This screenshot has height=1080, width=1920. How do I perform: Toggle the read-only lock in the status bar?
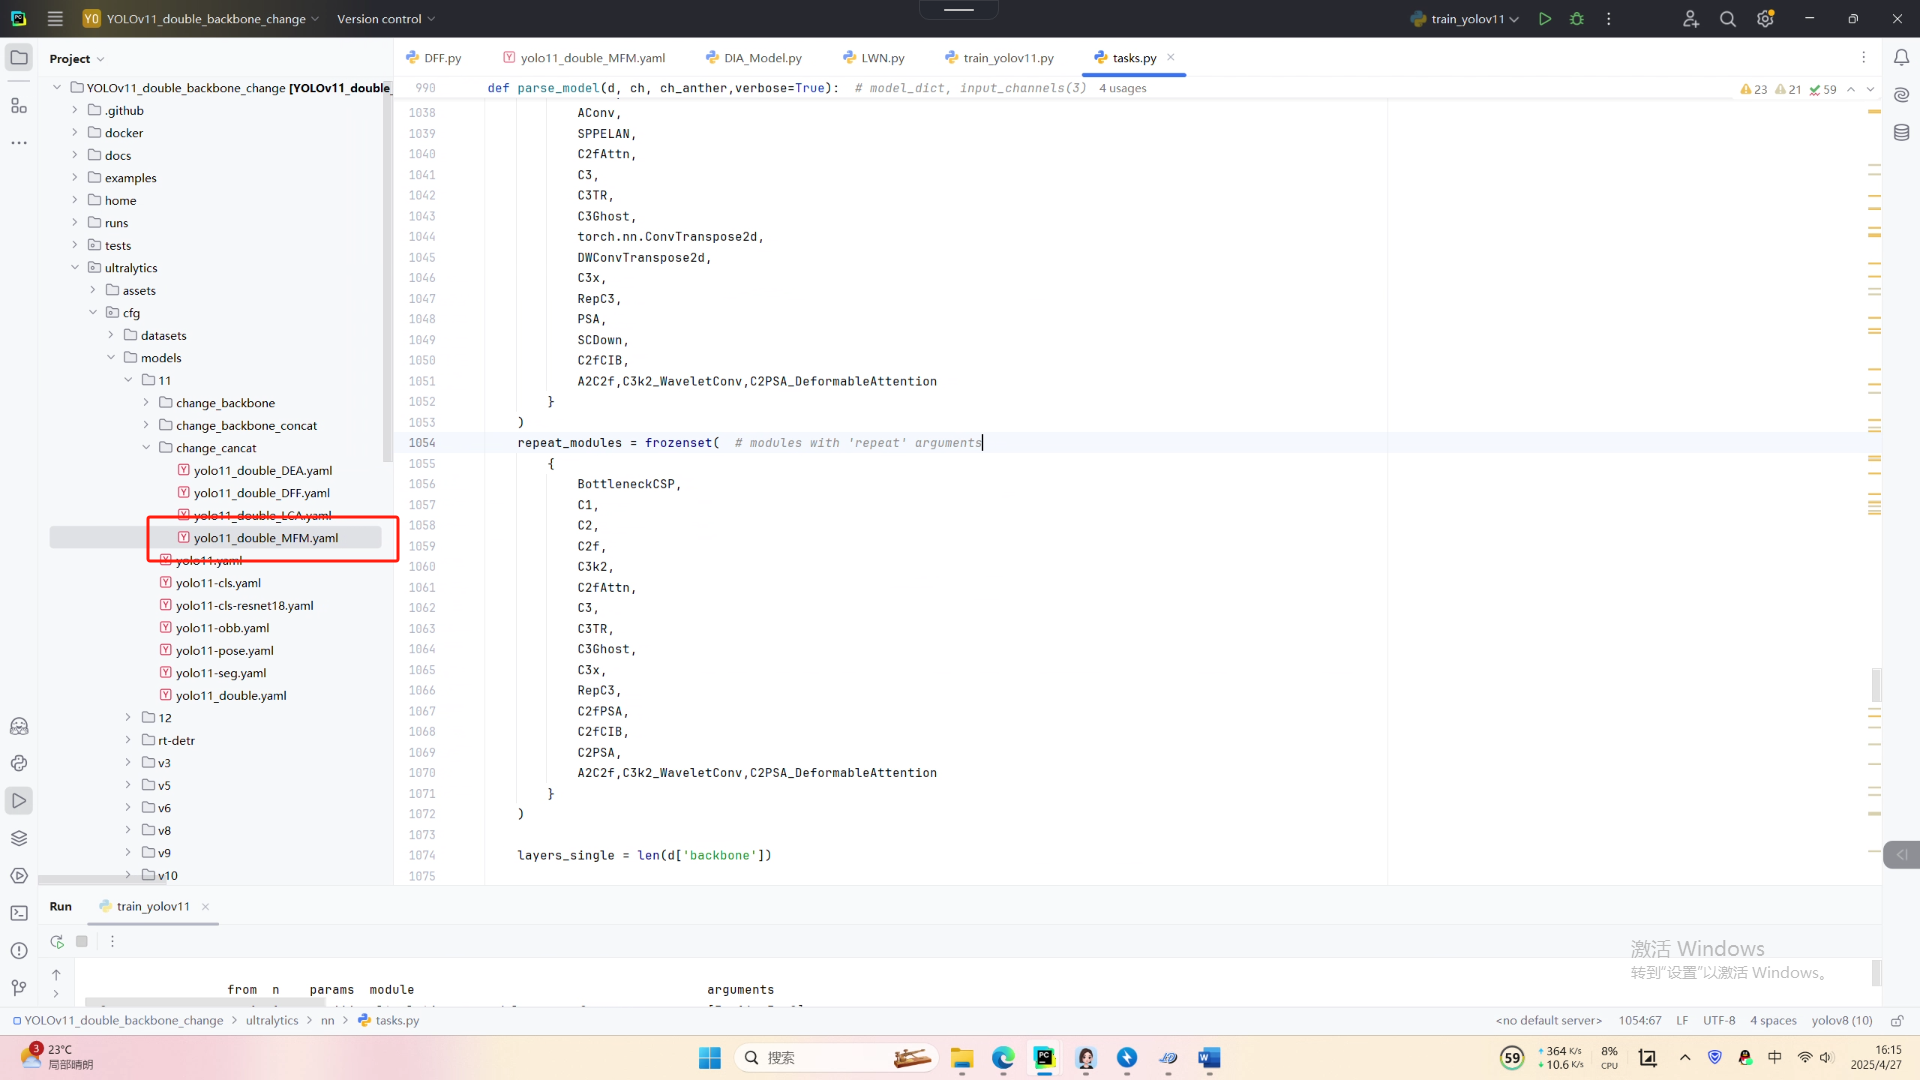(x=1897, y=1021)
